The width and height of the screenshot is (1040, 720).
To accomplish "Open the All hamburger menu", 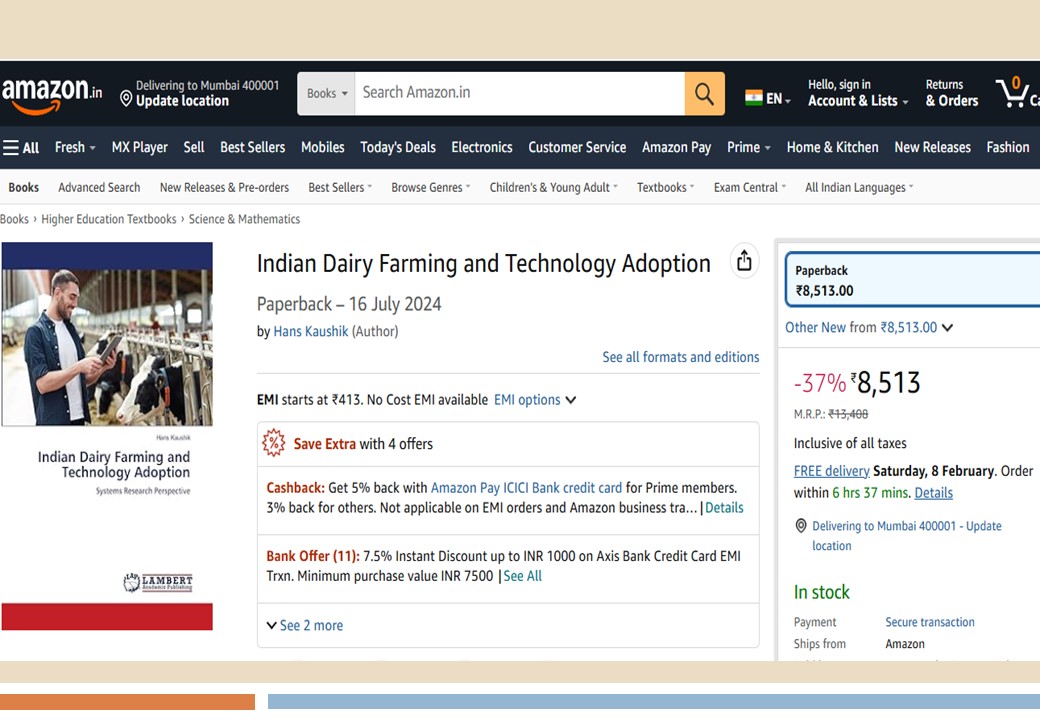I will (x=21, y=147).
